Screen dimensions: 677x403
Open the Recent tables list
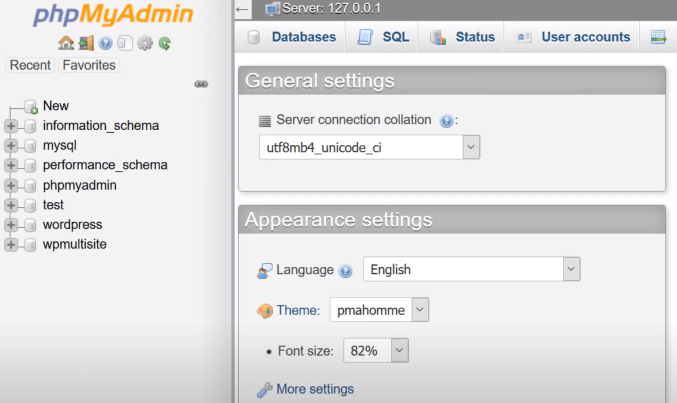coord(30,65)
